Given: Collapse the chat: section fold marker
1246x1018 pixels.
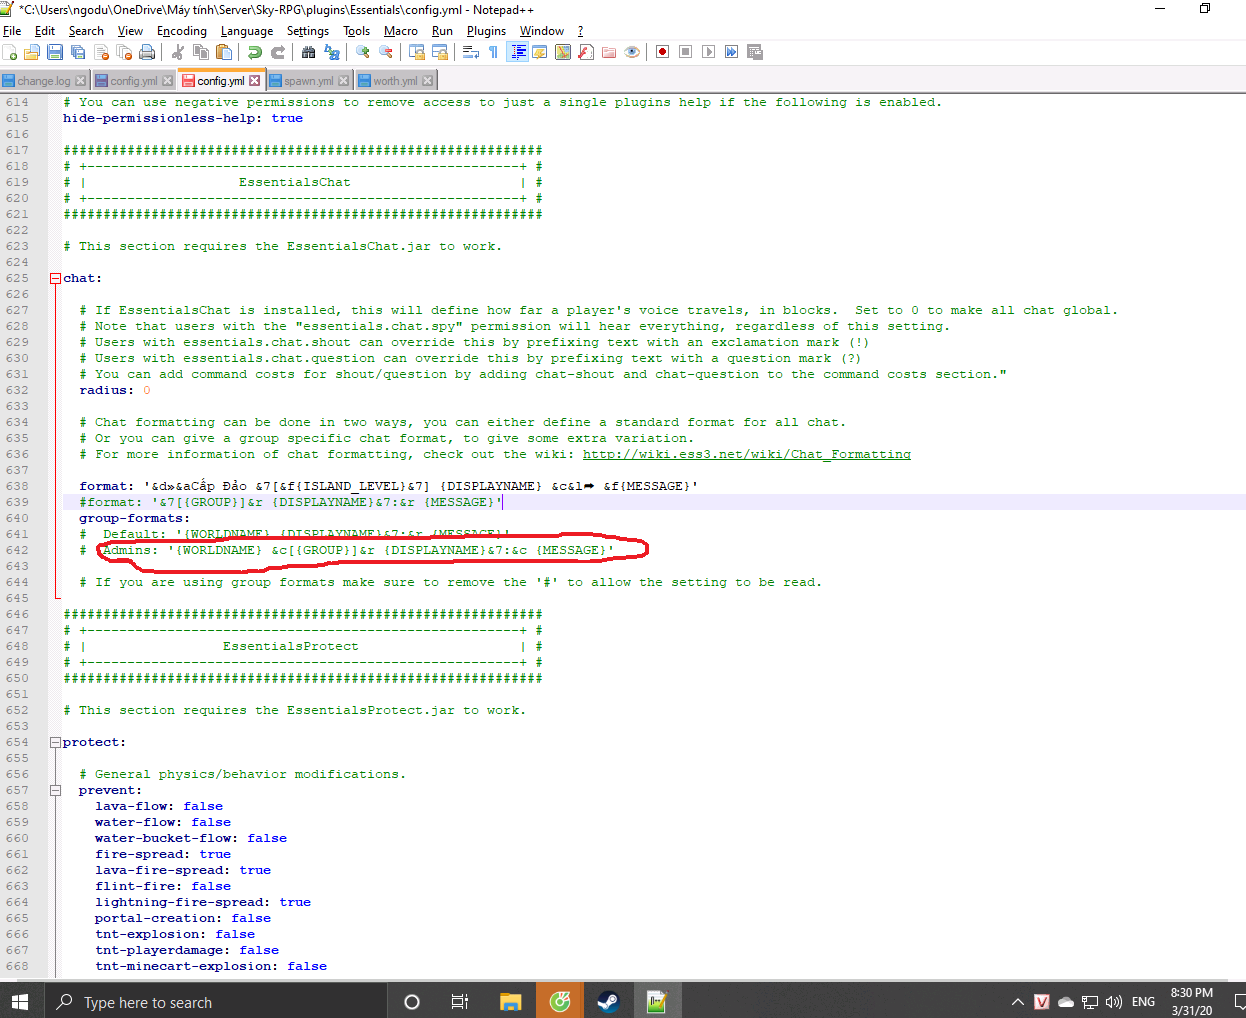Looking at the screenshot, I should pyautogui.click(x=55, y=278).
